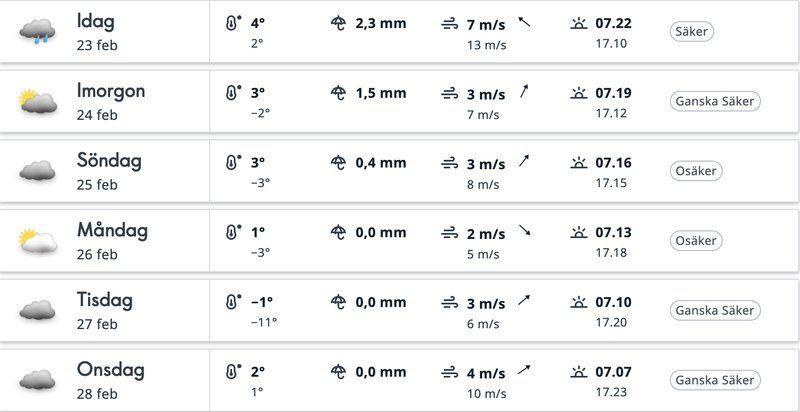Click the Säker badge for Idag
This screenshot has height=412, width=800.
pyautogui.click(x=691, y=32)
